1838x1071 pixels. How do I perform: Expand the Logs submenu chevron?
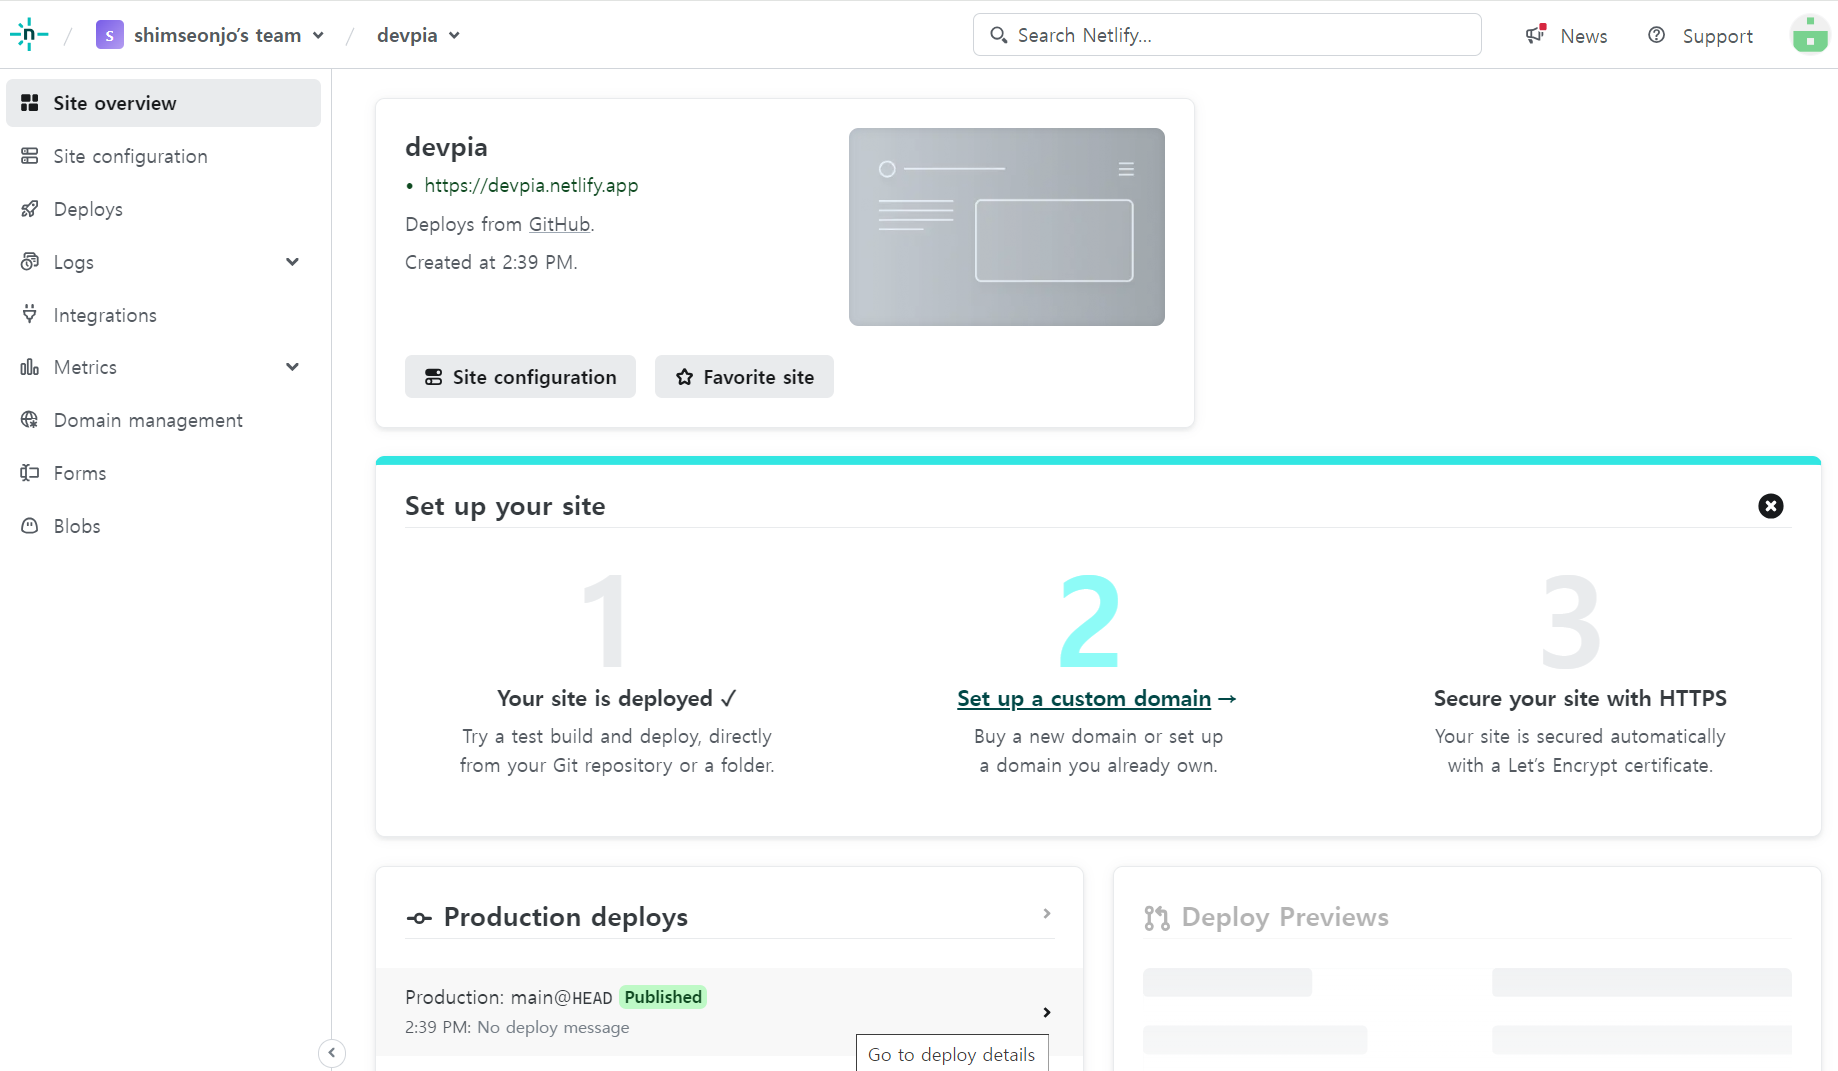pos(292,262)
